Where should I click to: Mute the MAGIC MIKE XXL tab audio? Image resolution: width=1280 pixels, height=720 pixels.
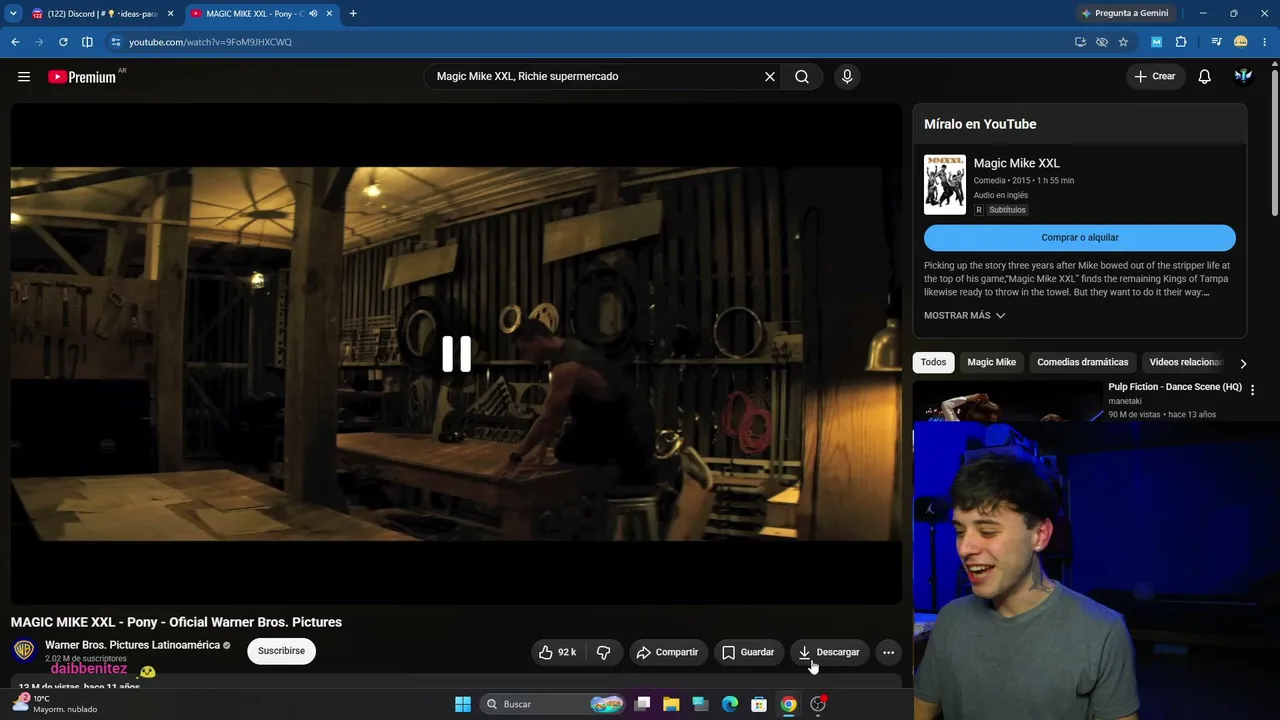coord(314,14)
